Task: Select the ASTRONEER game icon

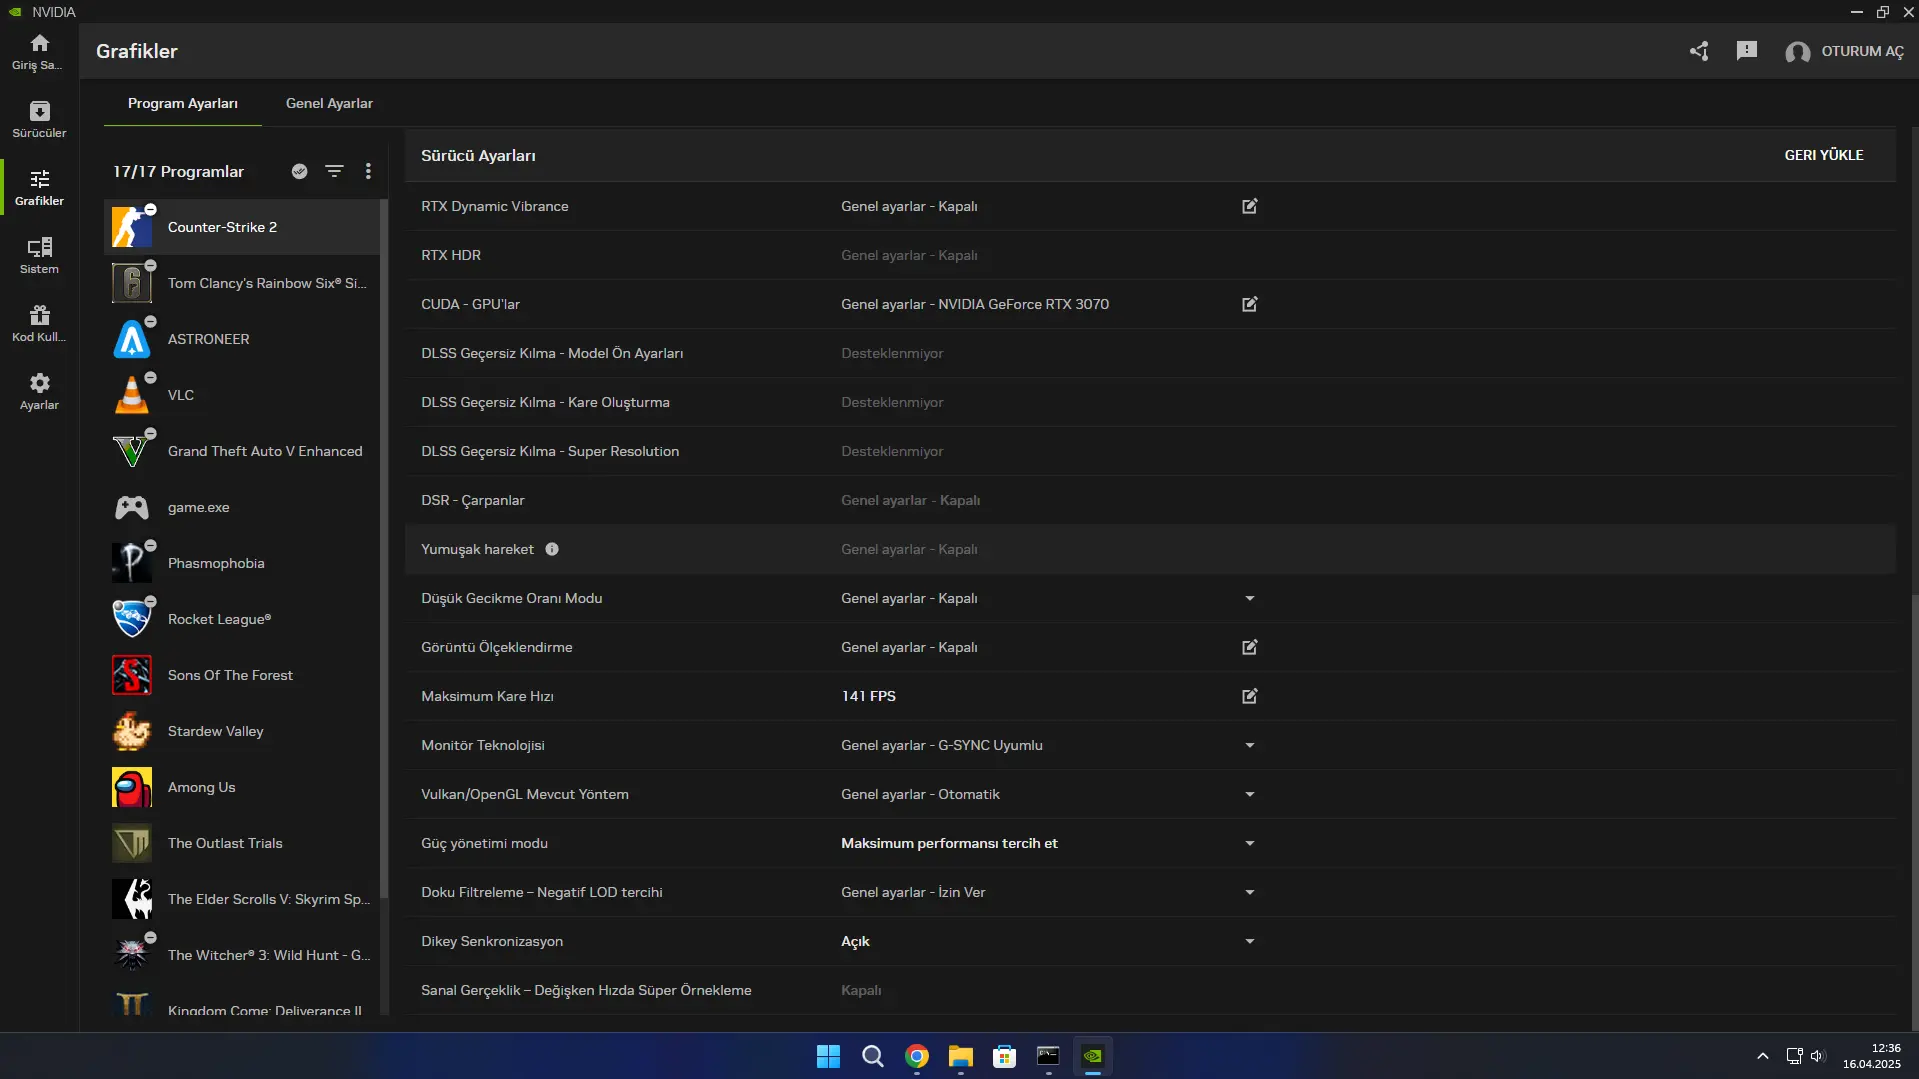Action: (x=132, y=339)
